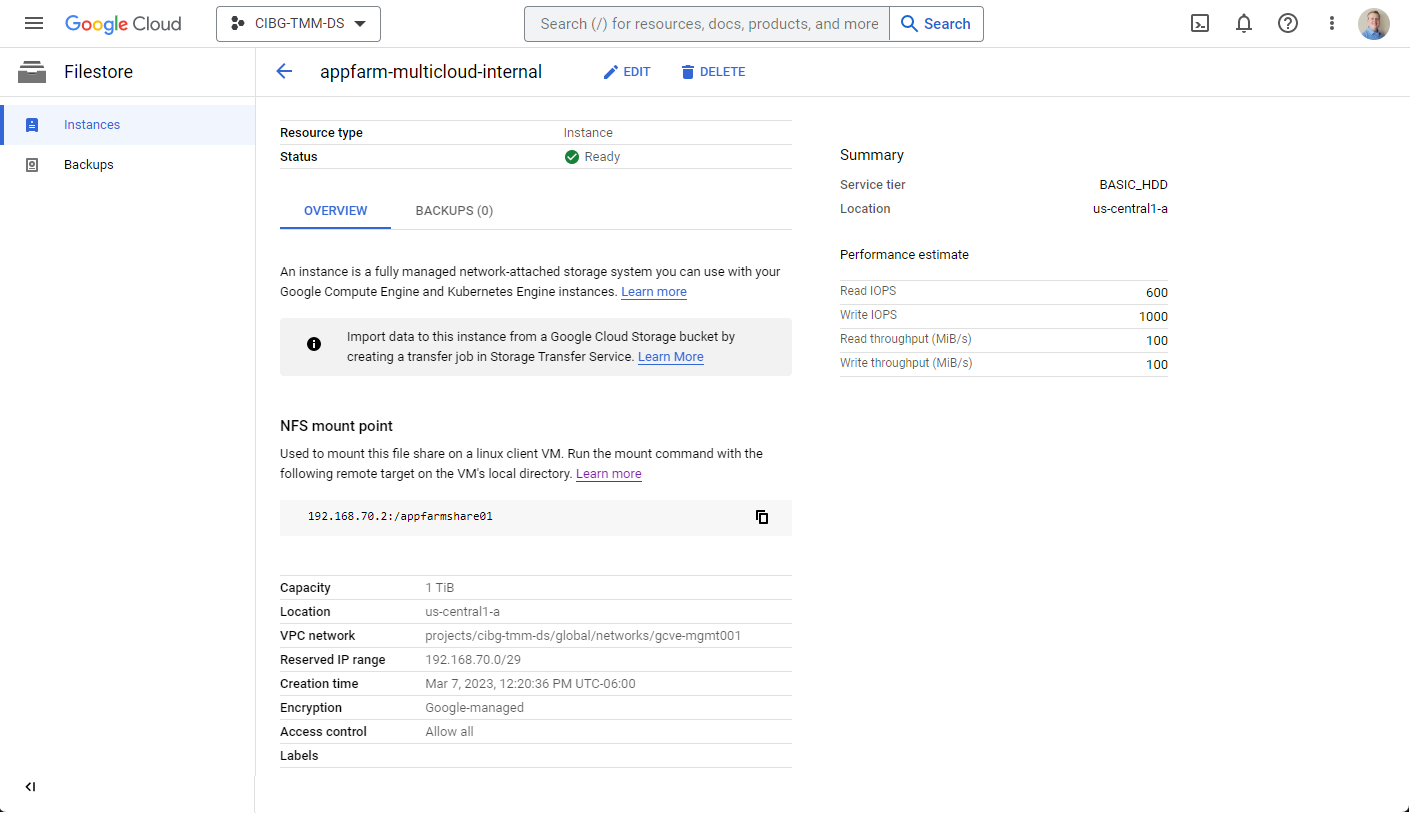This screenshot has height=813, width=1411.
Task: Click the Access control value Allow all
Action: 449,732
